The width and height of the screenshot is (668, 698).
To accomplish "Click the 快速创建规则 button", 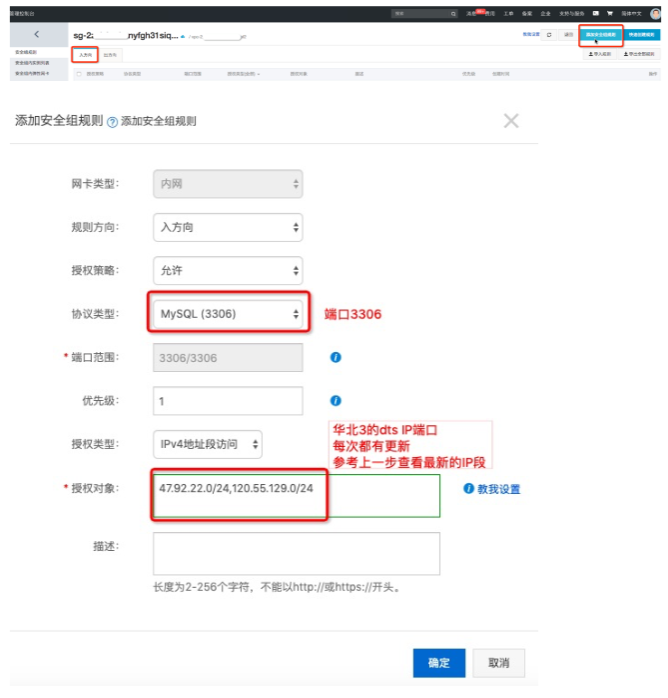I will coord(642,35).
